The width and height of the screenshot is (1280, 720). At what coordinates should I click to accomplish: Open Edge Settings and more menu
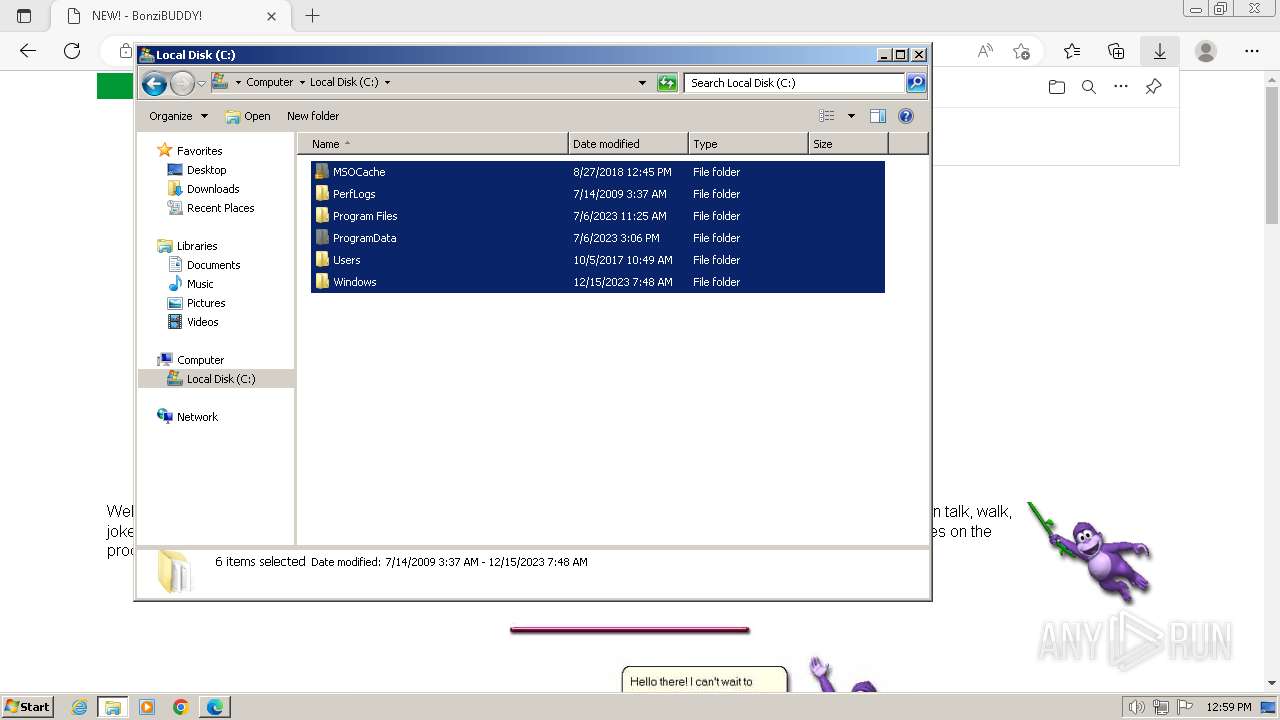pos(1252,51)
